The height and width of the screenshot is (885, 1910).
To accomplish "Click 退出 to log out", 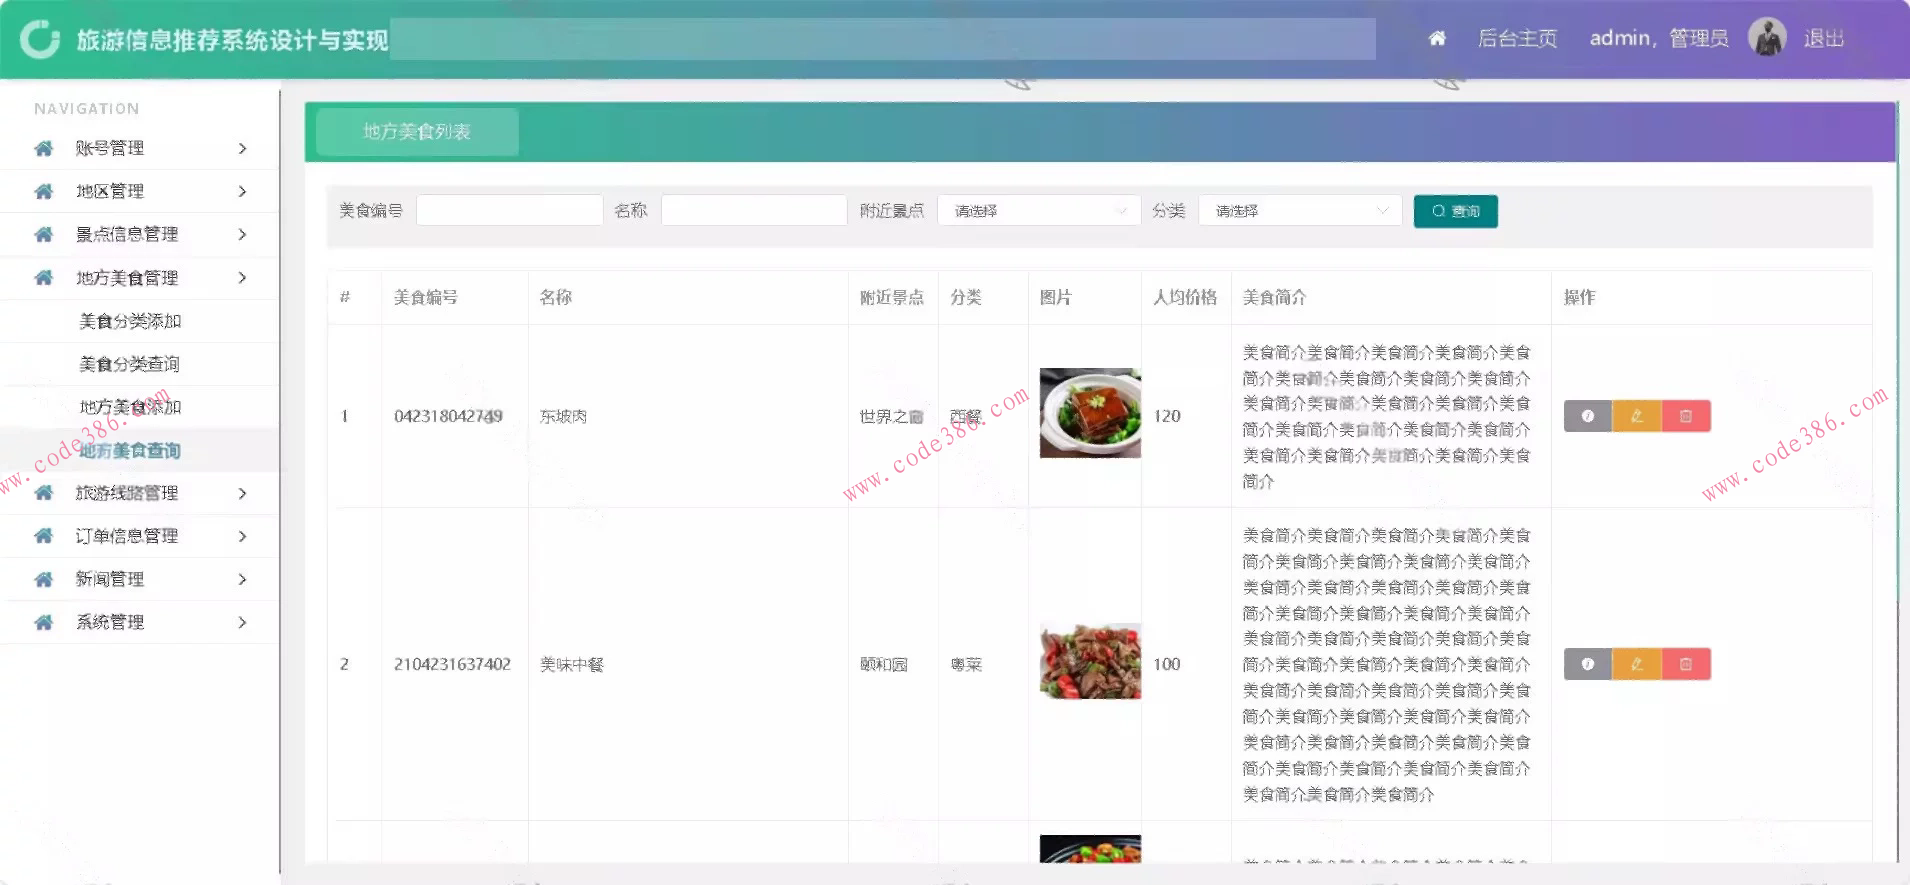I will click(x=1823, y=39).
